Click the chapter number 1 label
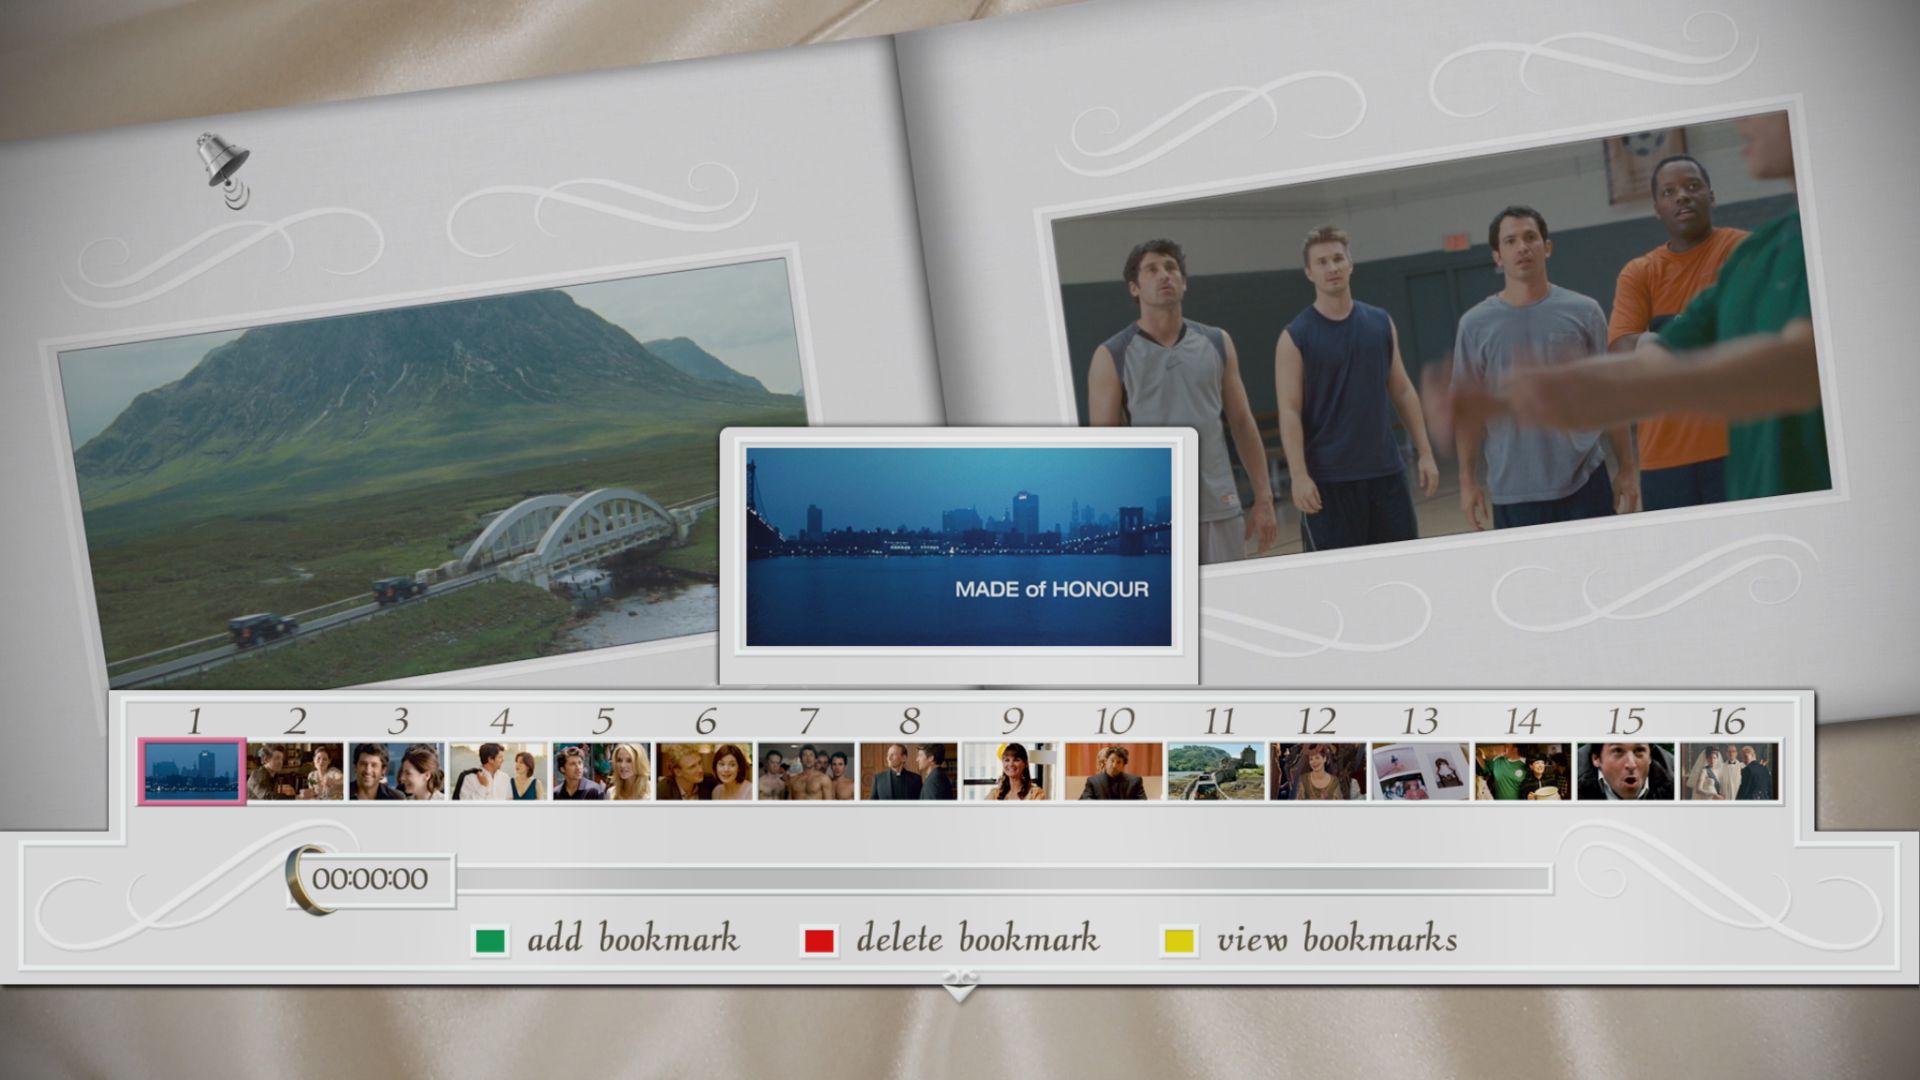This screenshot has height=1080, width=1920. tap(194, 720)
